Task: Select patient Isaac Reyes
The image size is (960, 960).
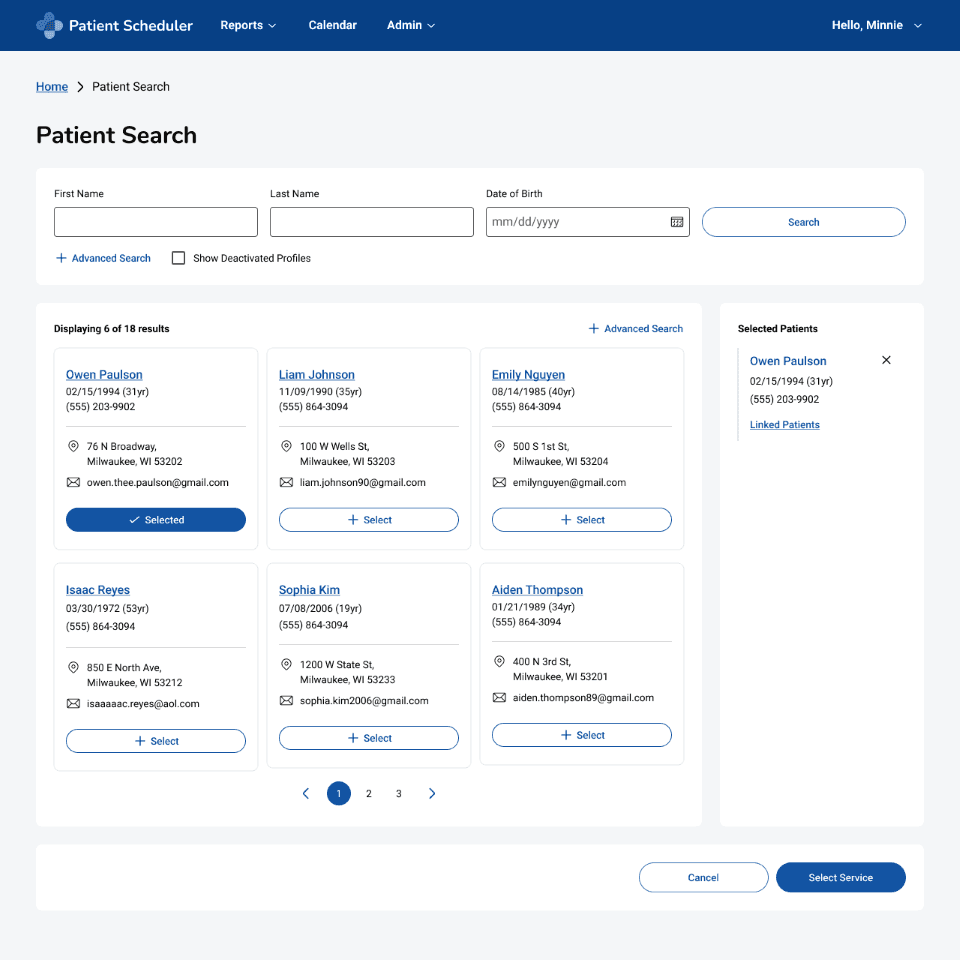Action: click(x=156, y=741)
